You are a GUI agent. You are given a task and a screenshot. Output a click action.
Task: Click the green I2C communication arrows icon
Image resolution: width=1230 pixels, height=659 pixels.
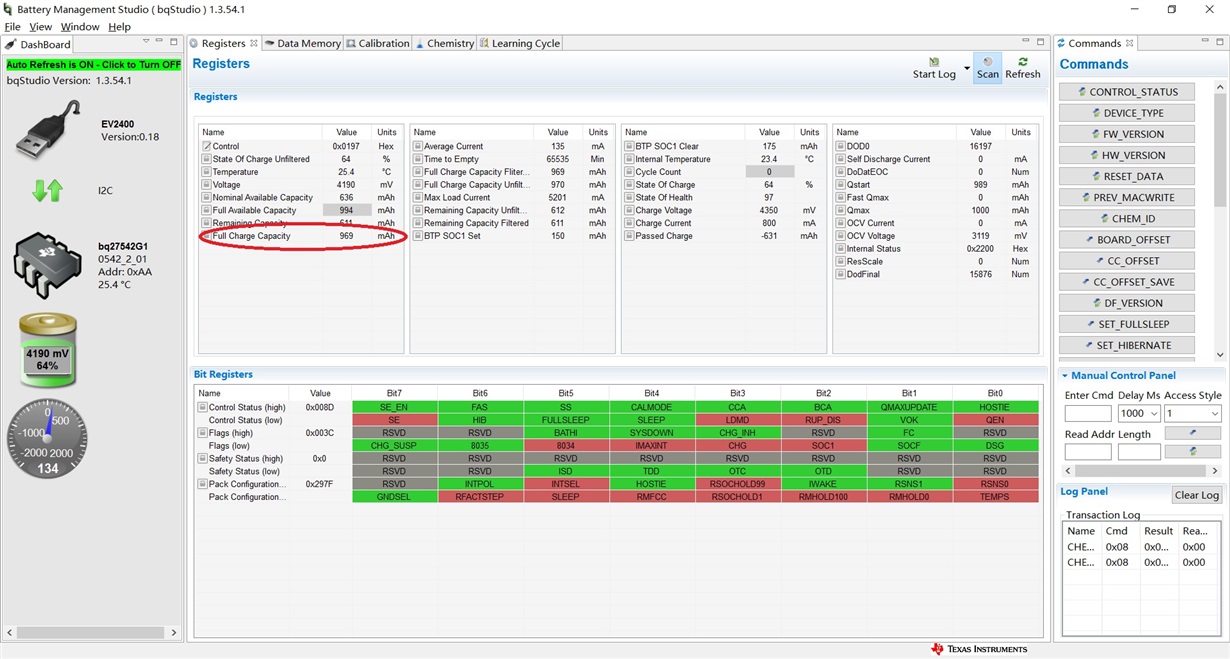pyautogui.click(x=48, y=190)
